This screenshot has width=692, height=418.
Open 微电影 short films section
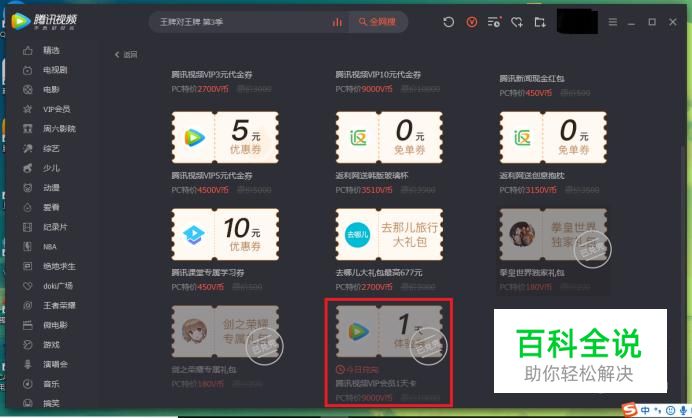coord(55,325)
